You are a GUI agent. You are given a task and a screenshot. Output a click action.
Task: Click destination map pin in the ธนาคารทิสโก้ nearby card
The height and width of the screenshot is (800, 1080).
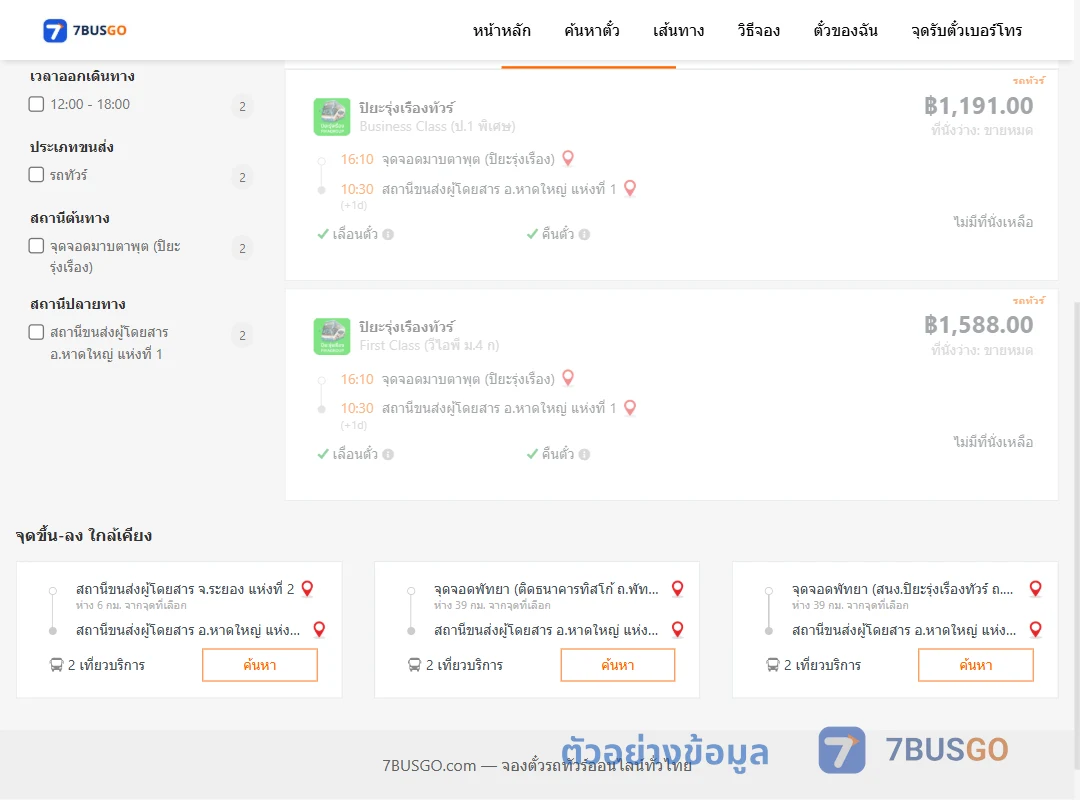[678, 628]
